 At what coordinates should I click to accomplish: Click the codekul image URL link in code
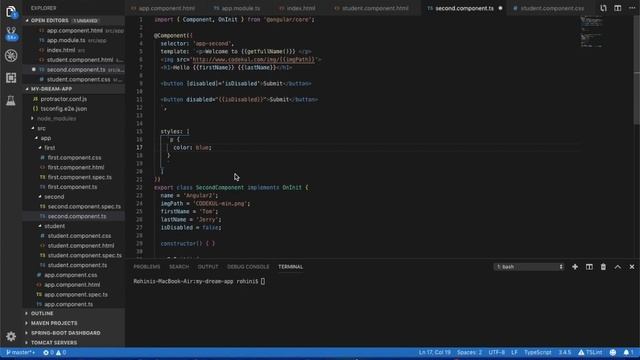[x=253, y=60]
